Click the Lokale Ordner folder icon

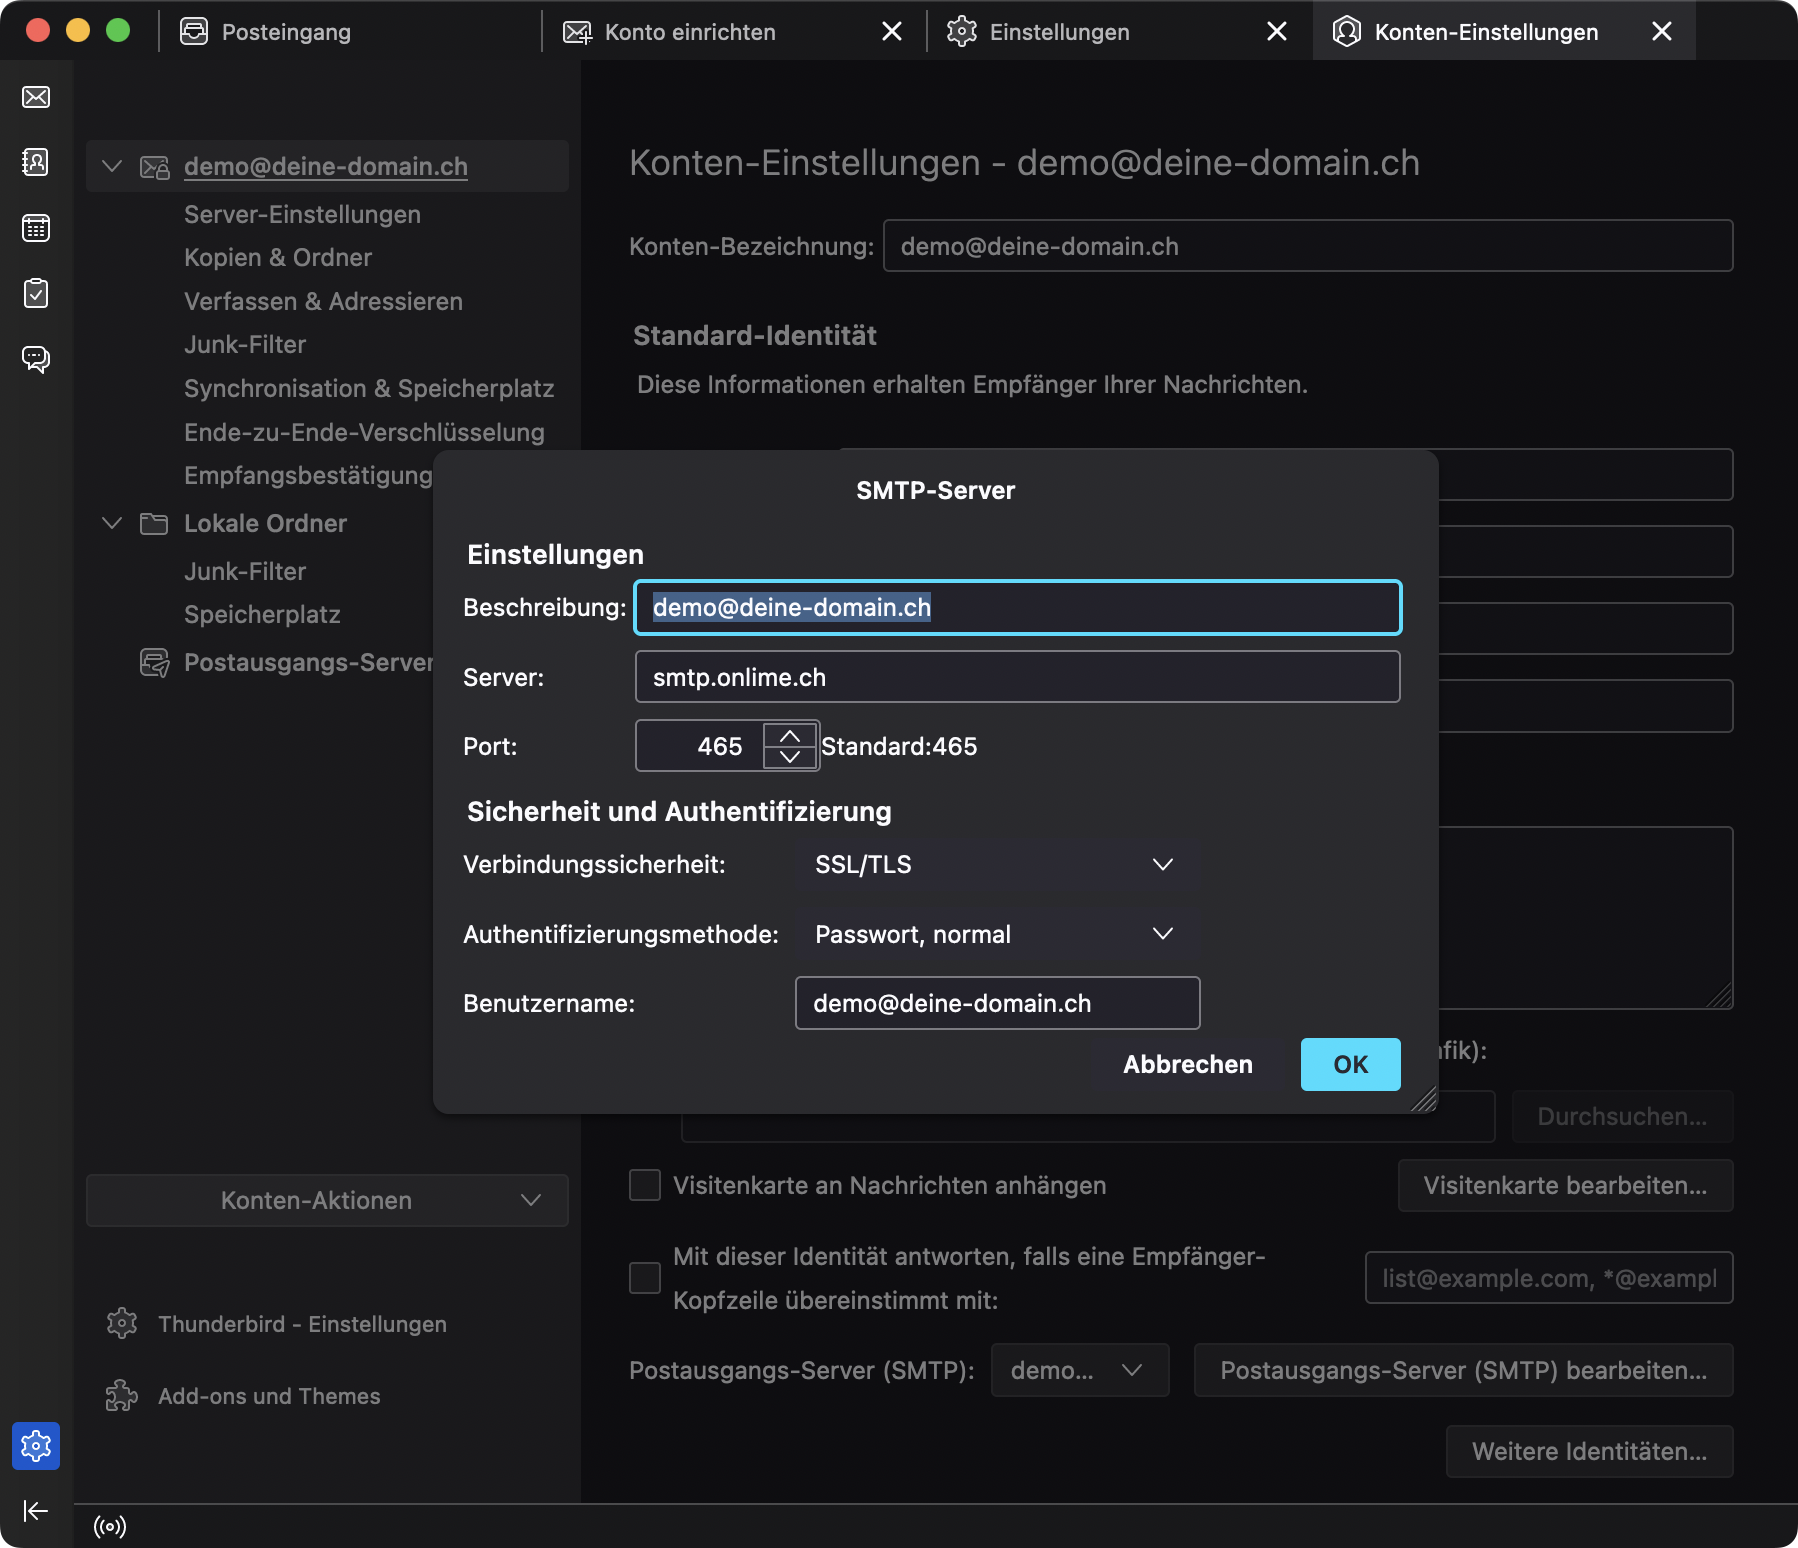pyautogui.click(x=154, y=523)
